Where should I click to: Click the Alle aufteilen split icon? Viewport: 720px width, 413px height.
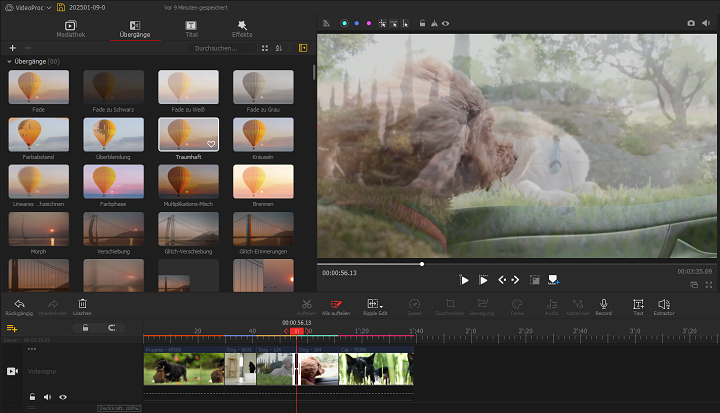tap(336, 304)
